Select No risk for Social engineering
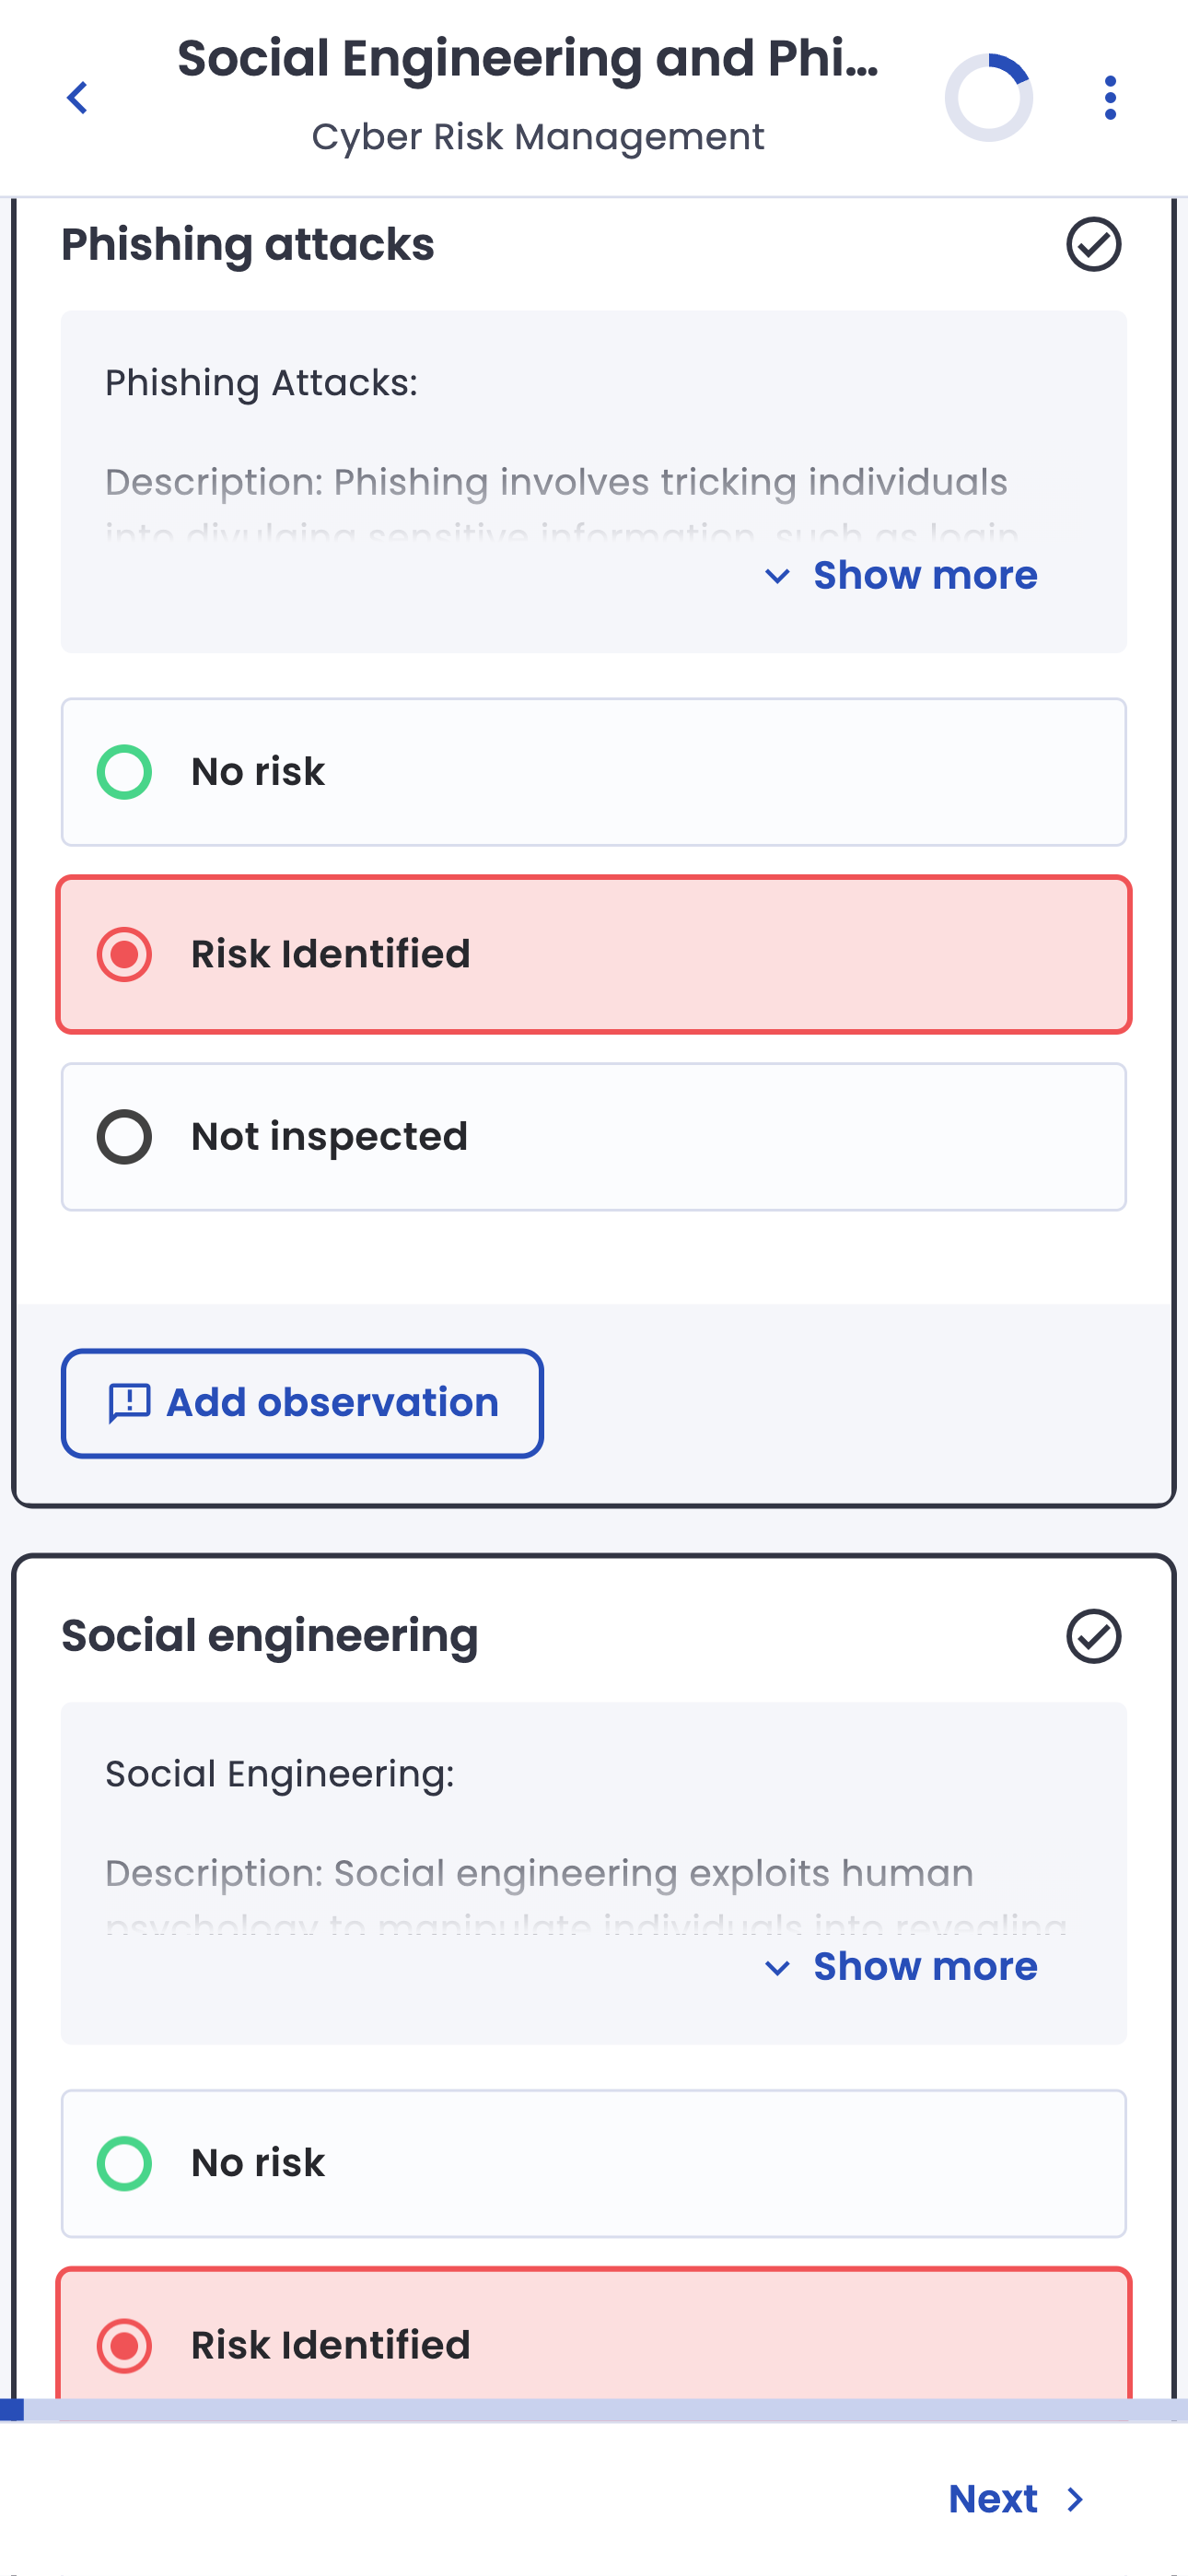This screenshot has width=1188, height=2576. 593,2163
